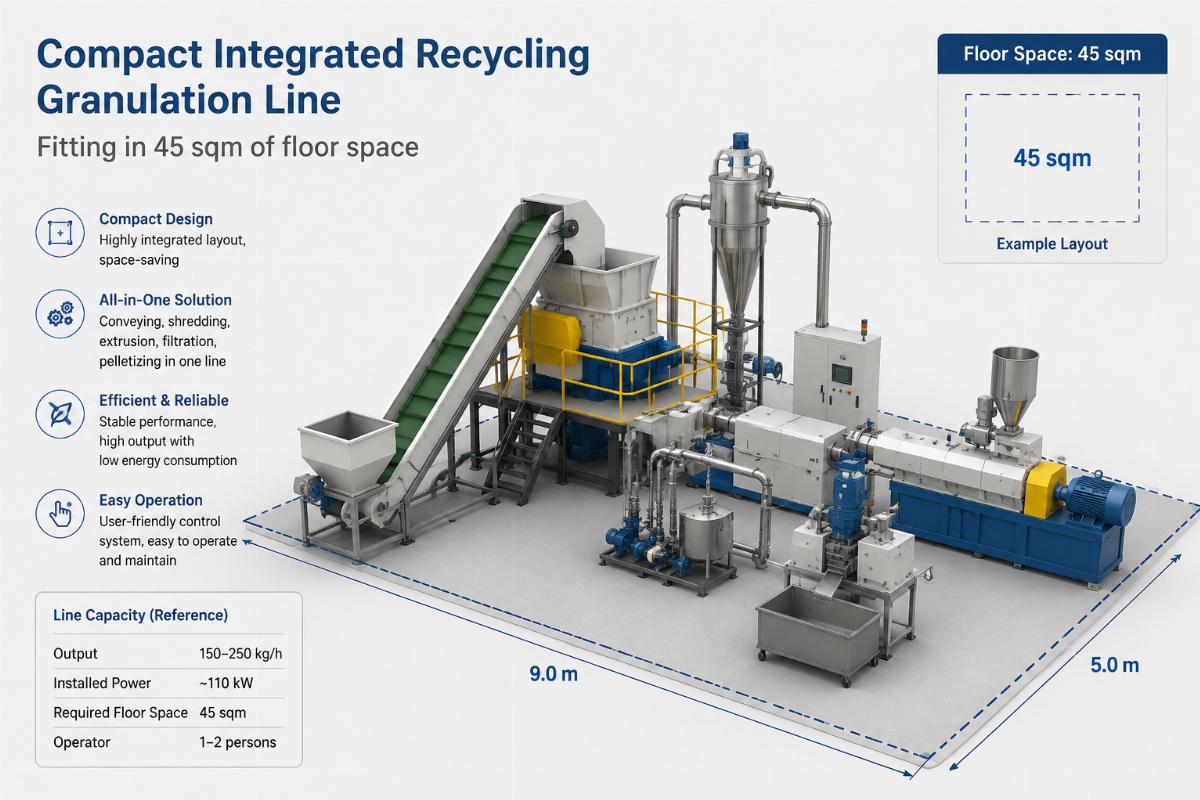
Task: Click the 'Compact Integrated Recycling' title line
Action: coord(312,55)
